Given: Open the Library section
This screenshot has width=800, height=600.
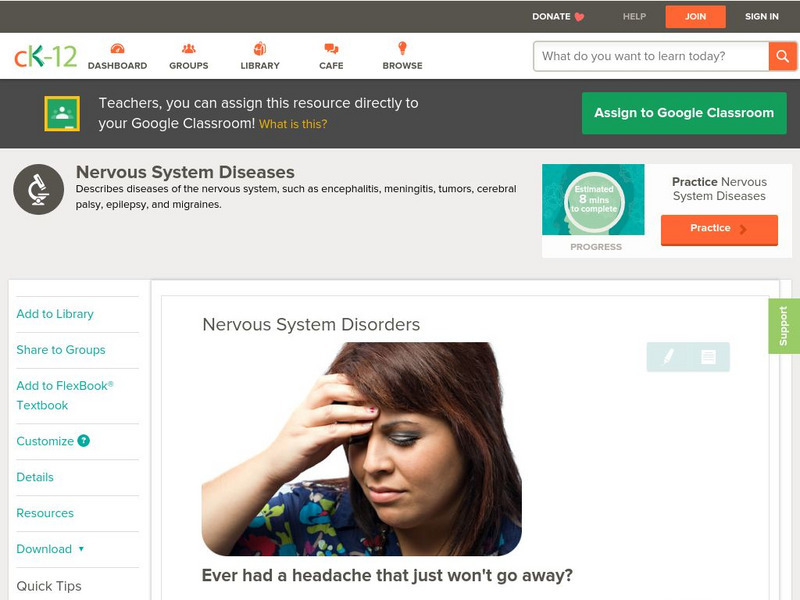Looking at the screenshot, I should (x=260, y=47).
